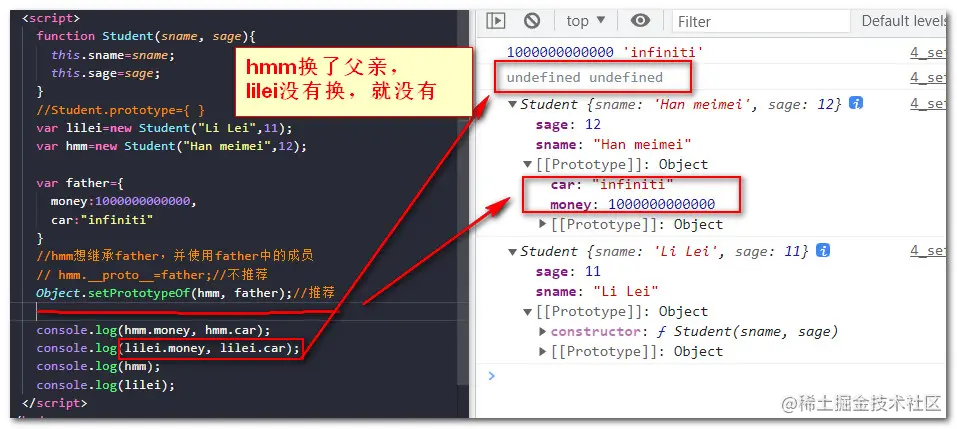The image size is (957, 429).
Task: Click the console.log(hmm); code line
Action: click(x=98, y=366)
